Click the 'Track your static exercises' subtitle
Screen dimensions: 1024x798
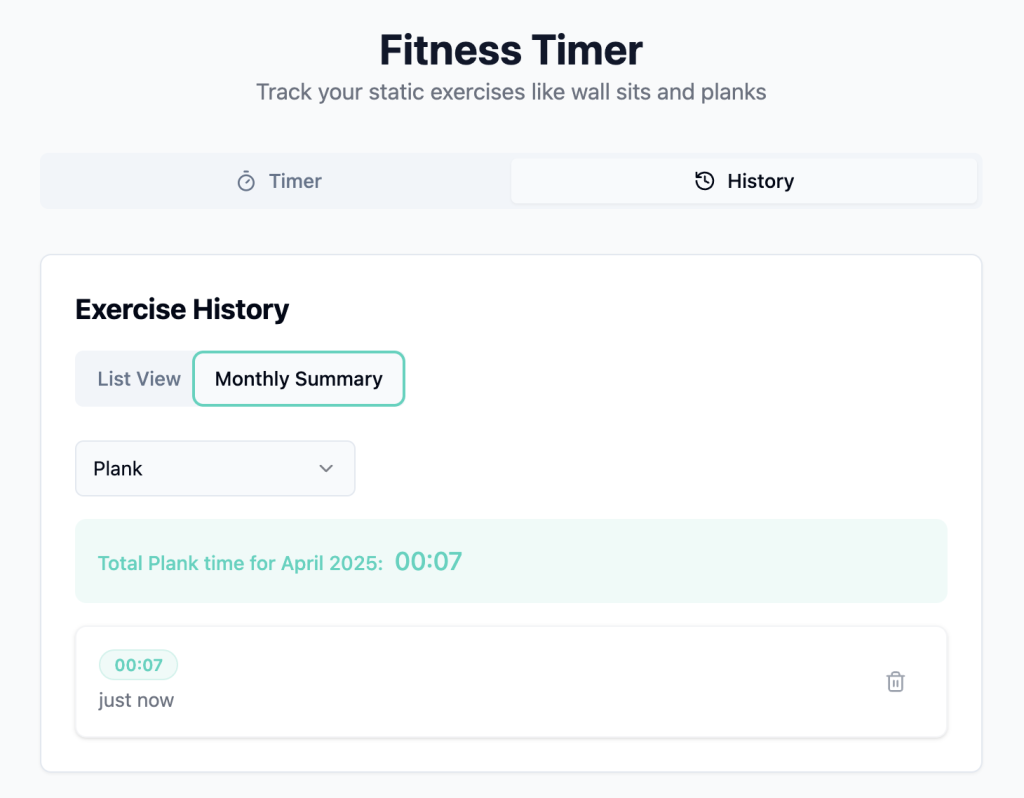tap(511, 92)
